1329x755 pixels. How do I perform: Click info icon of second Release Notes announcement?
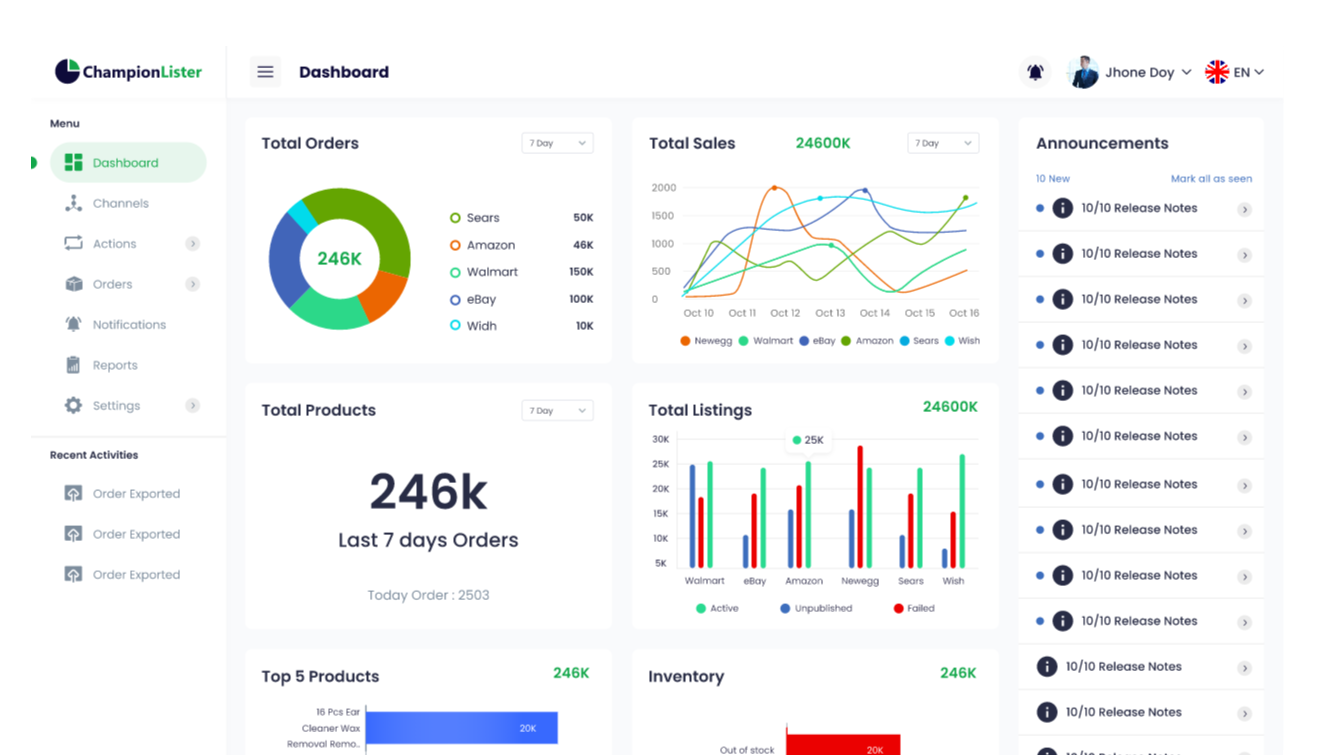tap(1063, 254)
